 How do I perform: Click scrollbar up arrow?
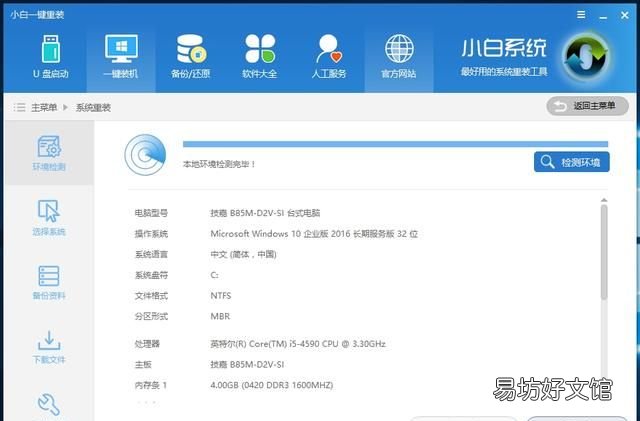tap(604, 200)
